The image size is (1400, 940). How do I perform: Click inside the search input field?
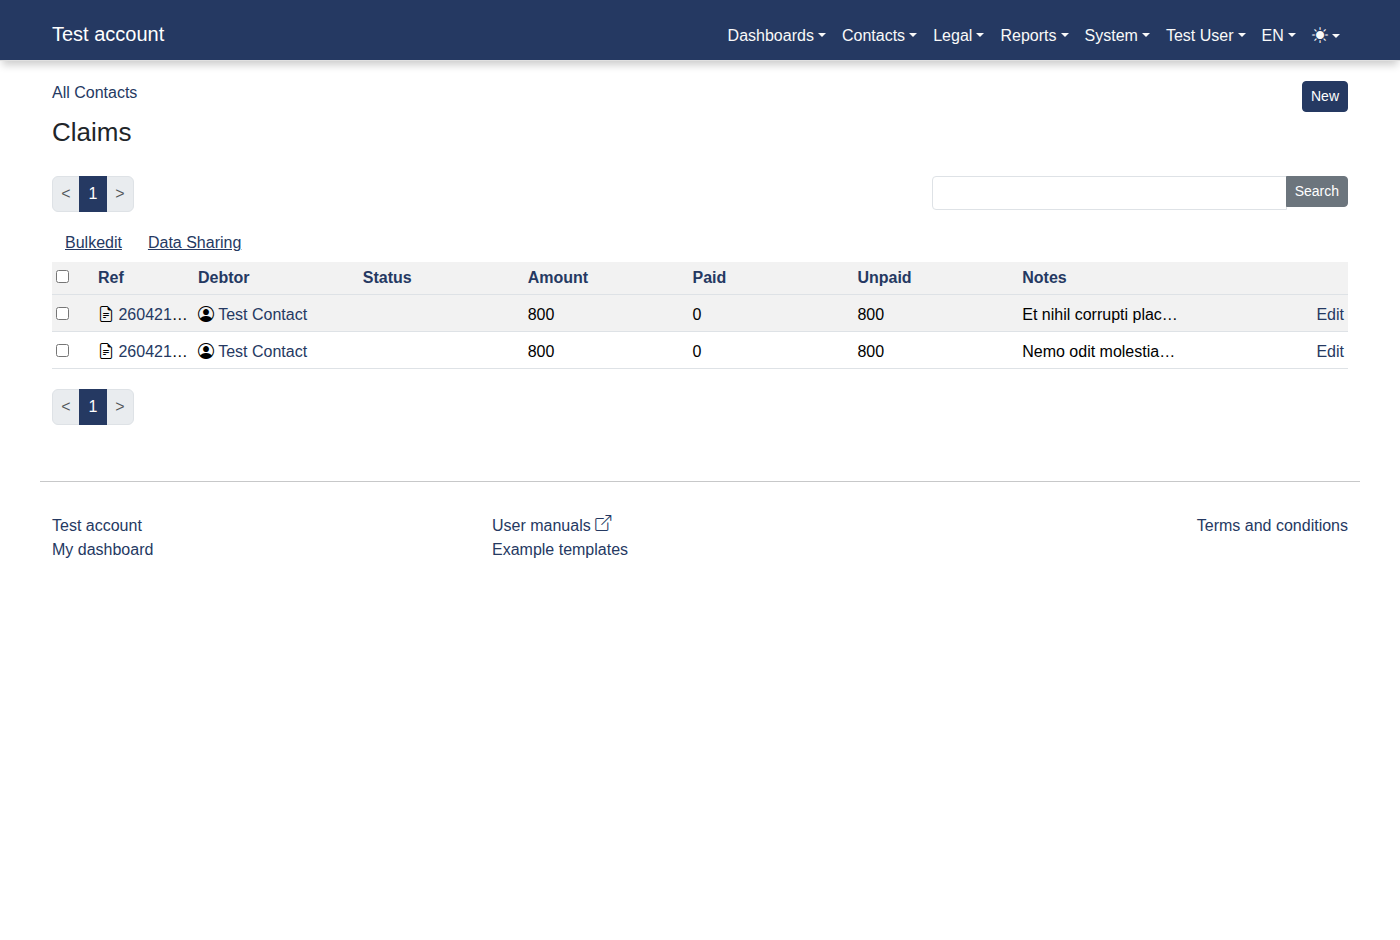(1100, 193)
